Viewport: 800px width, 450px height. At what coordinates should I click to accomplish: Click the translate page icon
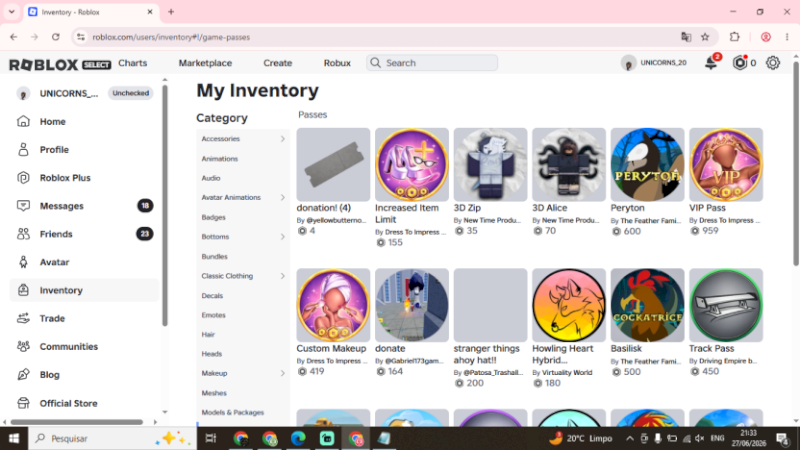686,37
